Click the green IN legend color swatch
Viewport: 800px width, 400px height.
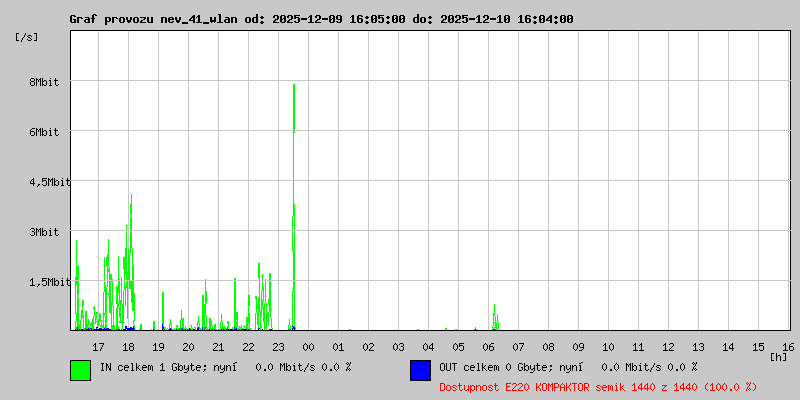(x=81, y=370)
